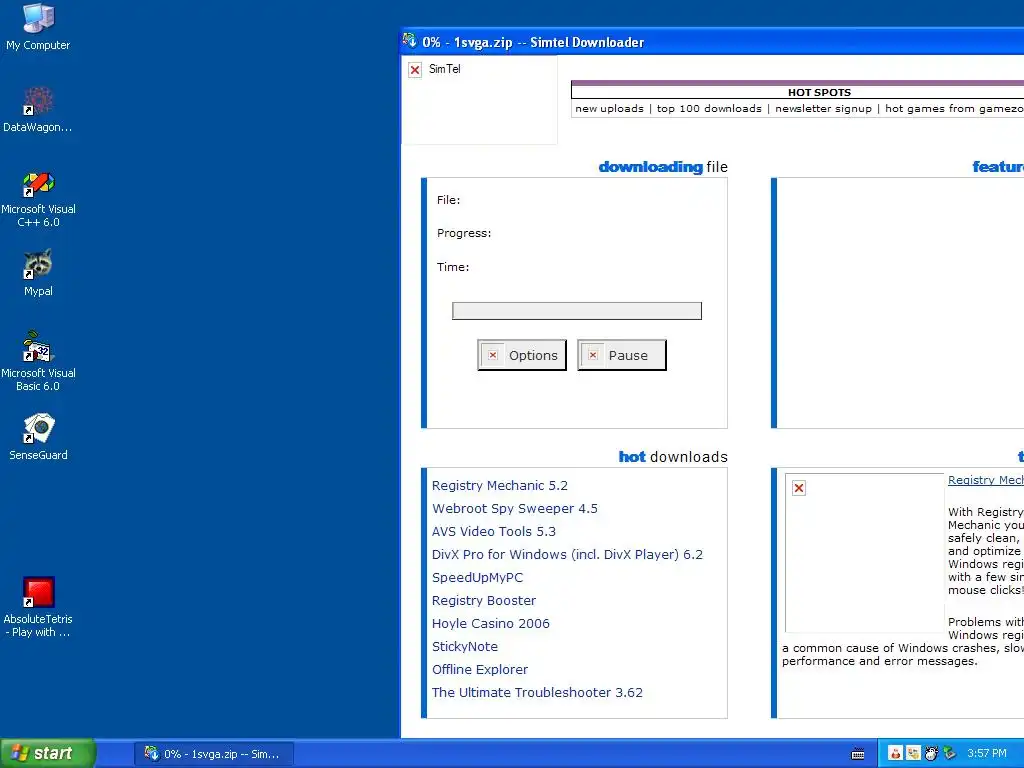
Task: Click the Options button
Action: (x=522, y=355)
